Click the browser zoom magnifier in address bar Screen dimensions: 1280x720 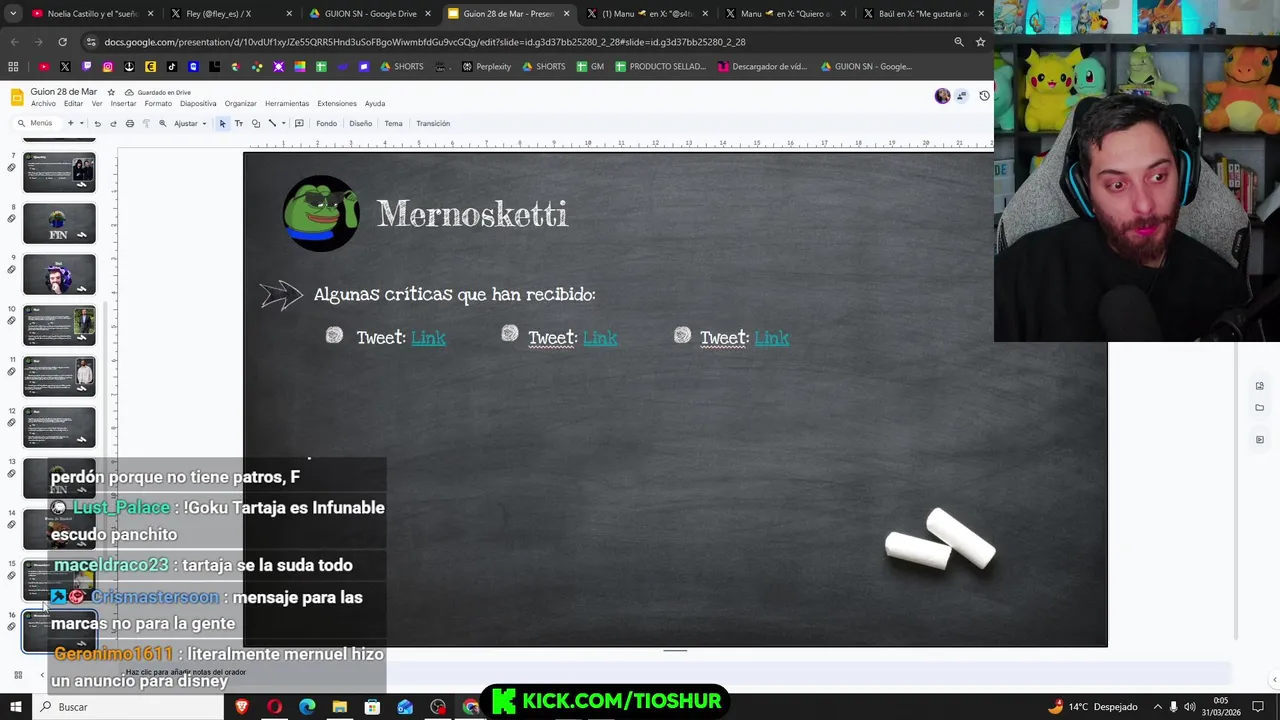(958, 42)
